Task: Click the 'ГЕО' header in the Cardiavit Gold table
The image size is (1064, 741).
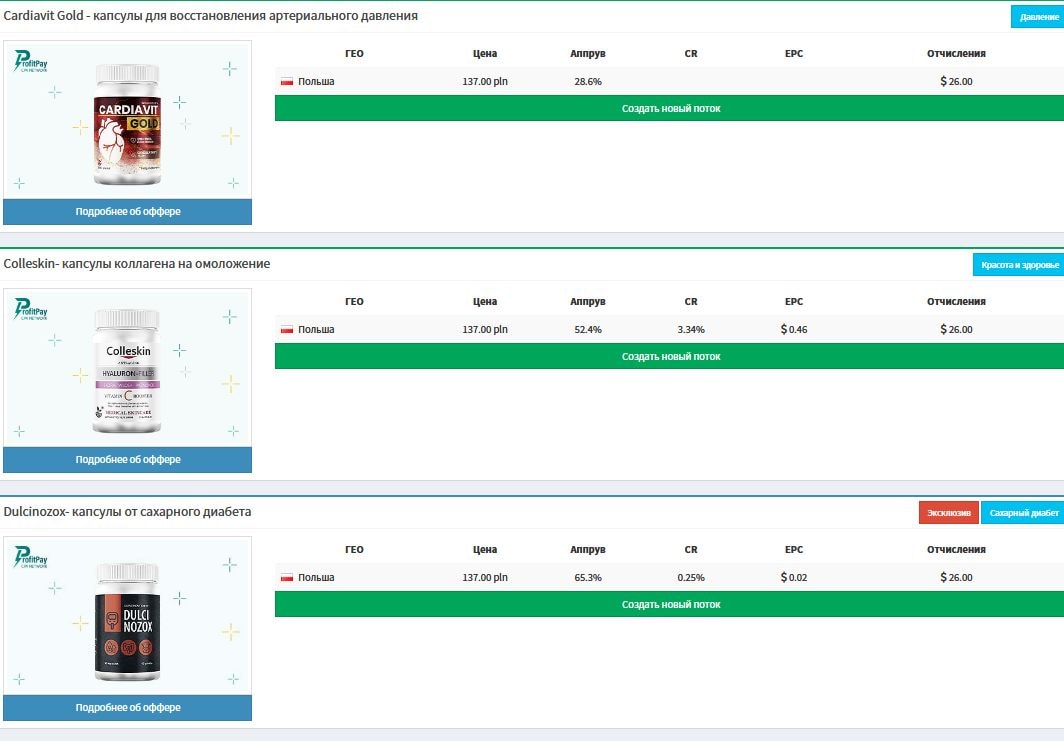Action: (354, 54)
